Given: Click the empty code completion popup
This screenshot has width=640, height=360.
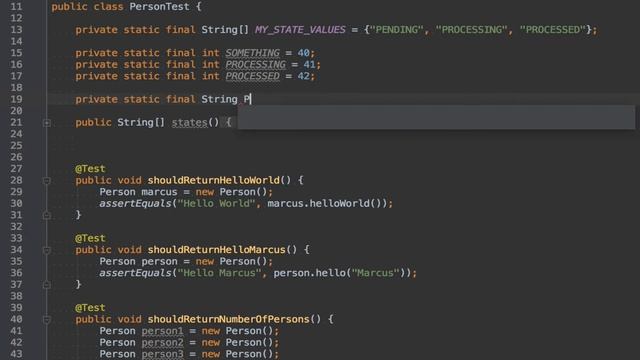Looking at the screenshot, I should tap(436, 117).
